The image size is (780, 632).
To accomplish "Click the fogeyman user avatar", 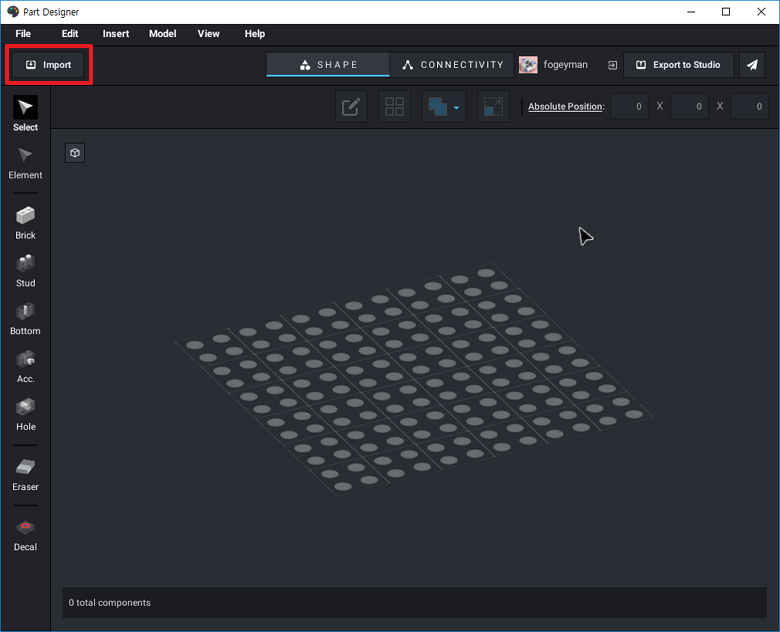I will [x=528, y=65].
